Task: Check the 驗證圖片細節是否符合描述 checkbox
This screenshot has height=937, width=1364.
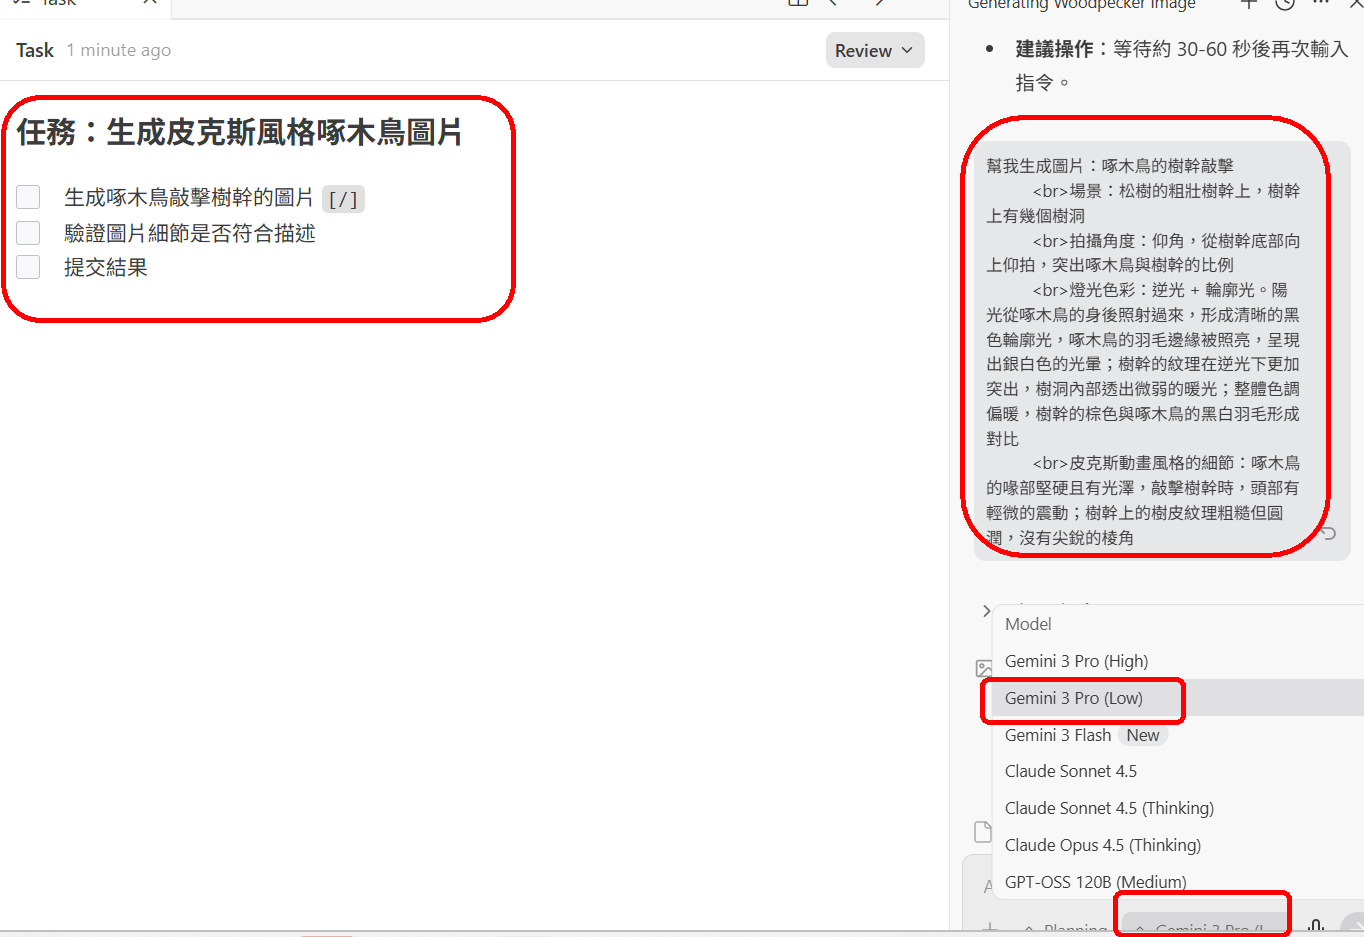Action: coord(28,233)
